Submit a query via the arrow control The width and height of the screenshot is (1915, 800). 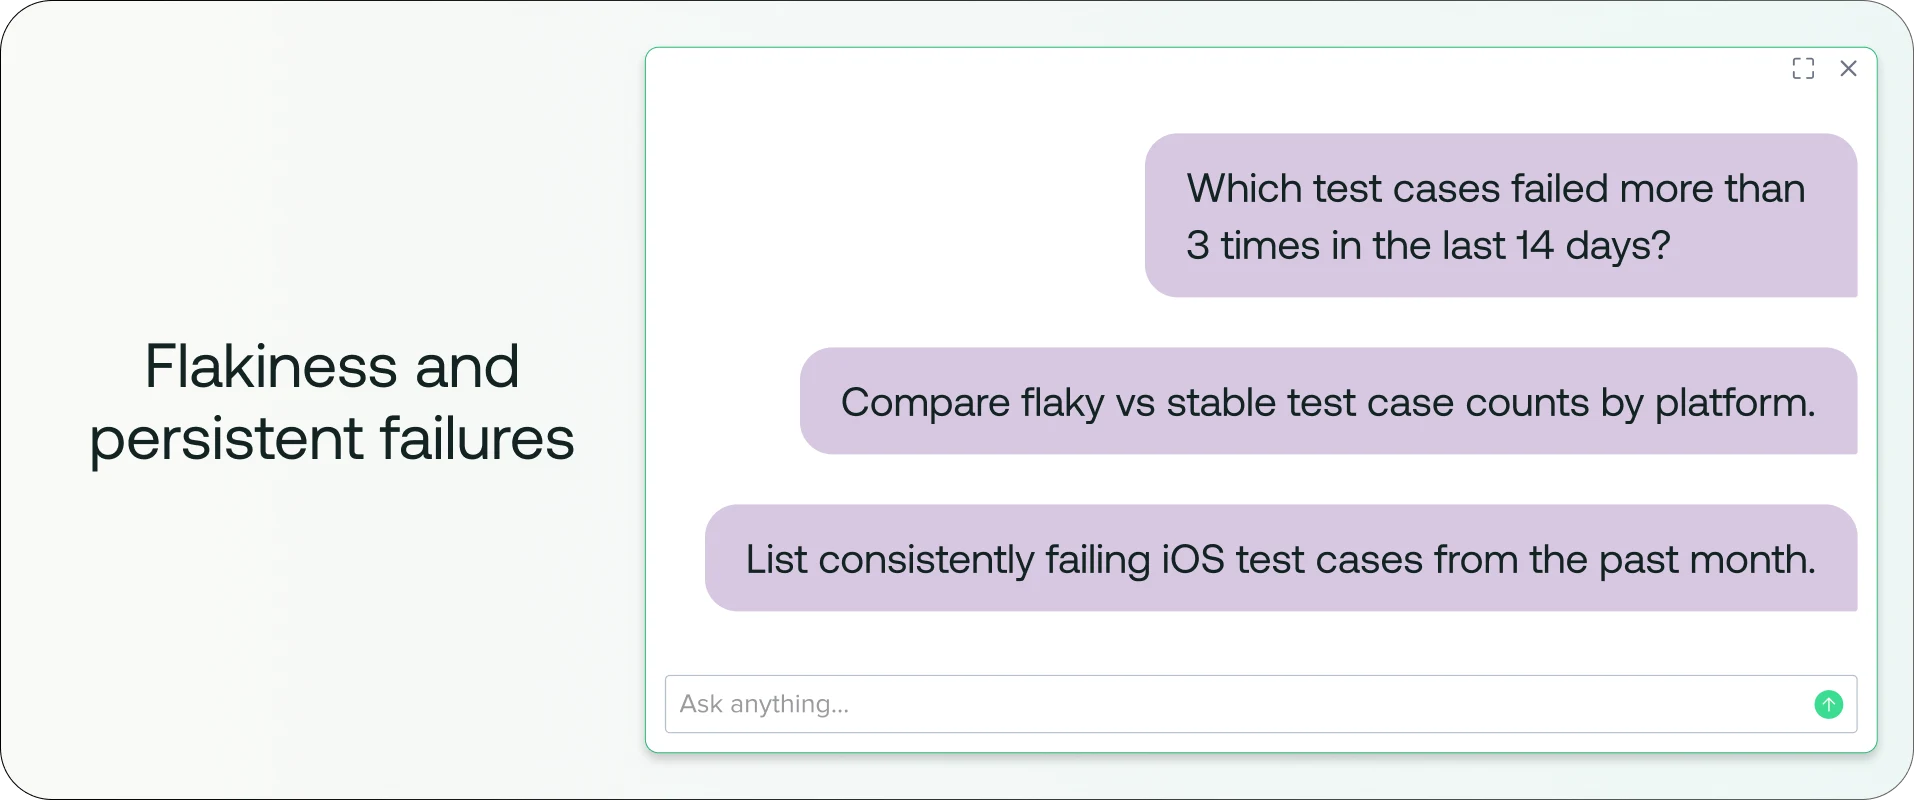point(1829,704)
